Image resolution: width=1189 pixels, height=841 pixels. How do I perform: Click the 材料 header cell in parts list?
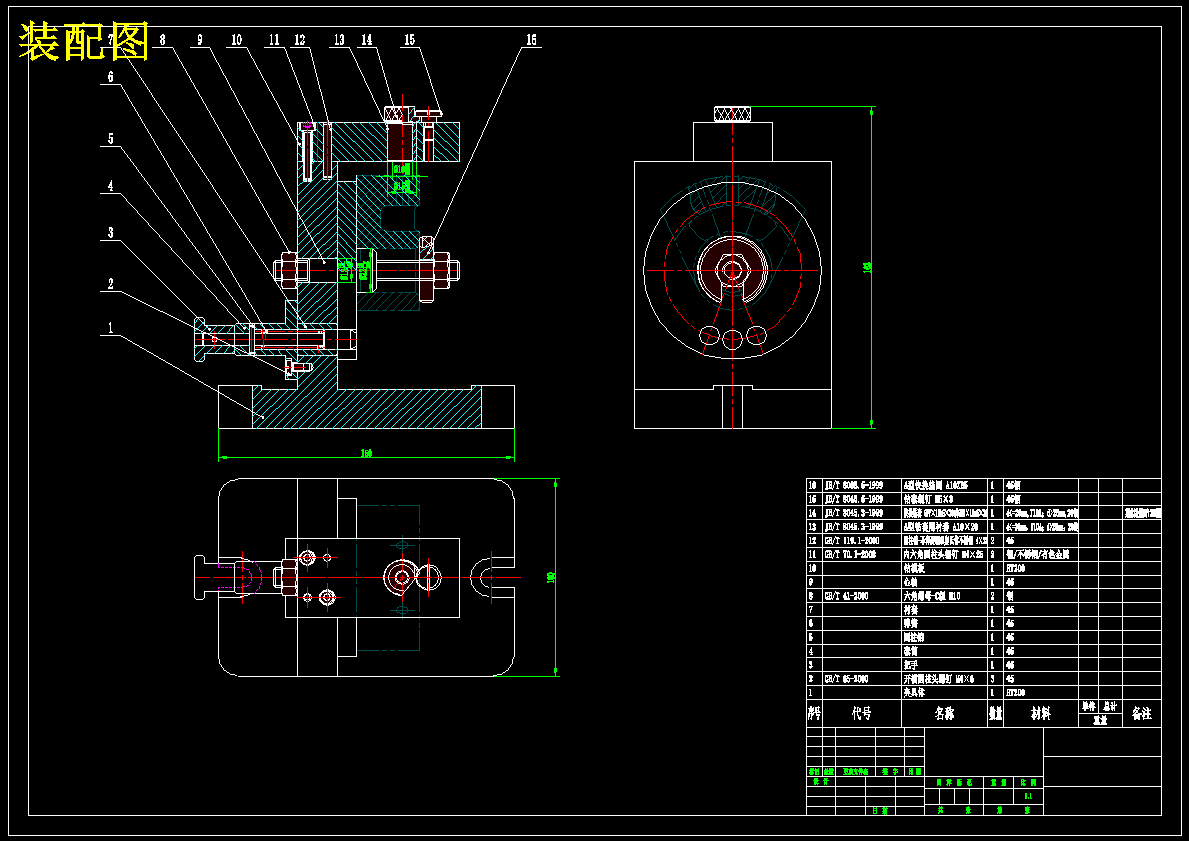point(1041,714)
